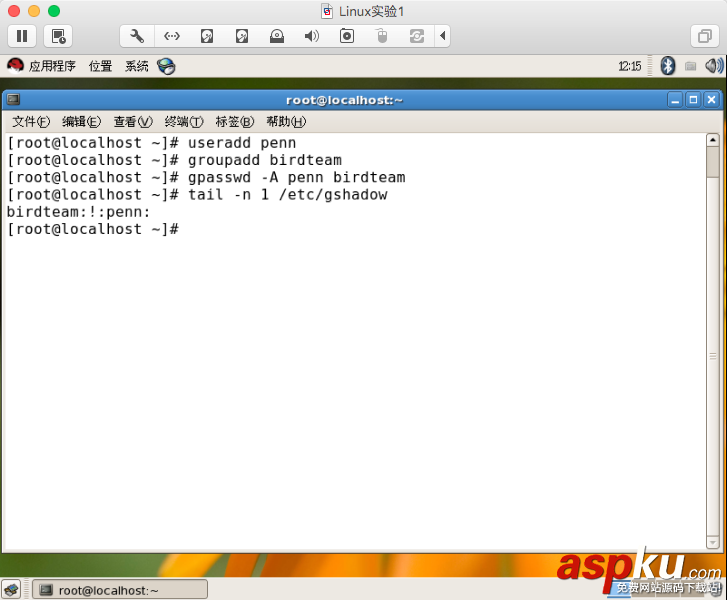
Task: Click the network status panel icon
Action: [x=690, y=66]
